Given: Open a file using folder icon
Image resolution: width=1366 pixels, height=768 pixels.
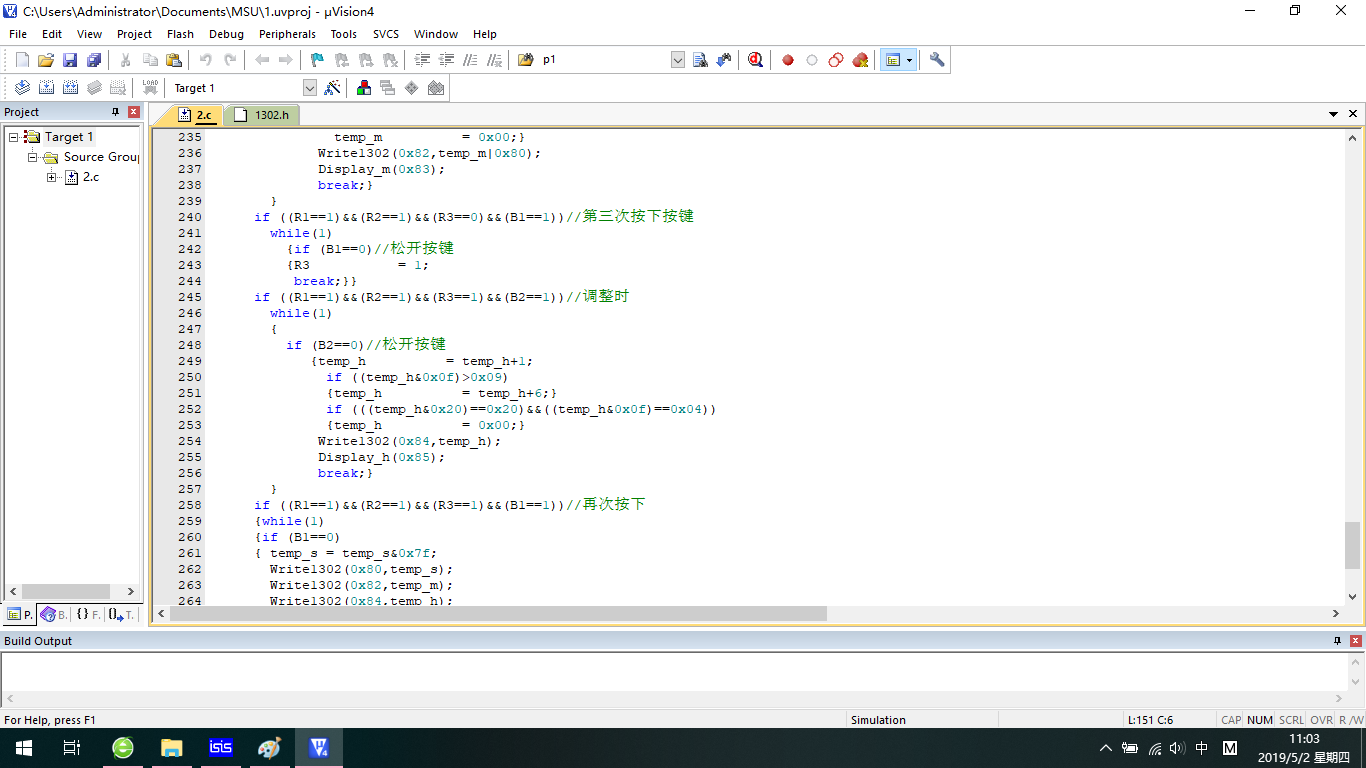Looking at the screenshot, I should 46,60.
